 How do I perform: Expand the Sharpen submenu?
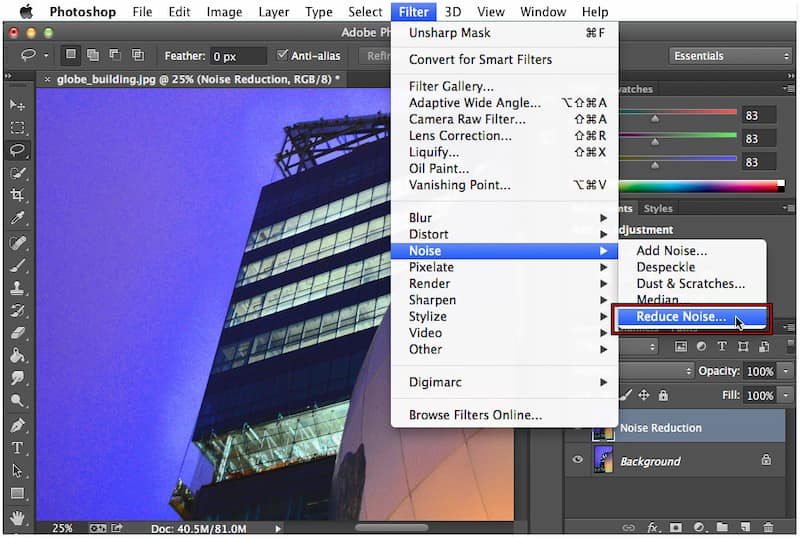tap(504, 300)
